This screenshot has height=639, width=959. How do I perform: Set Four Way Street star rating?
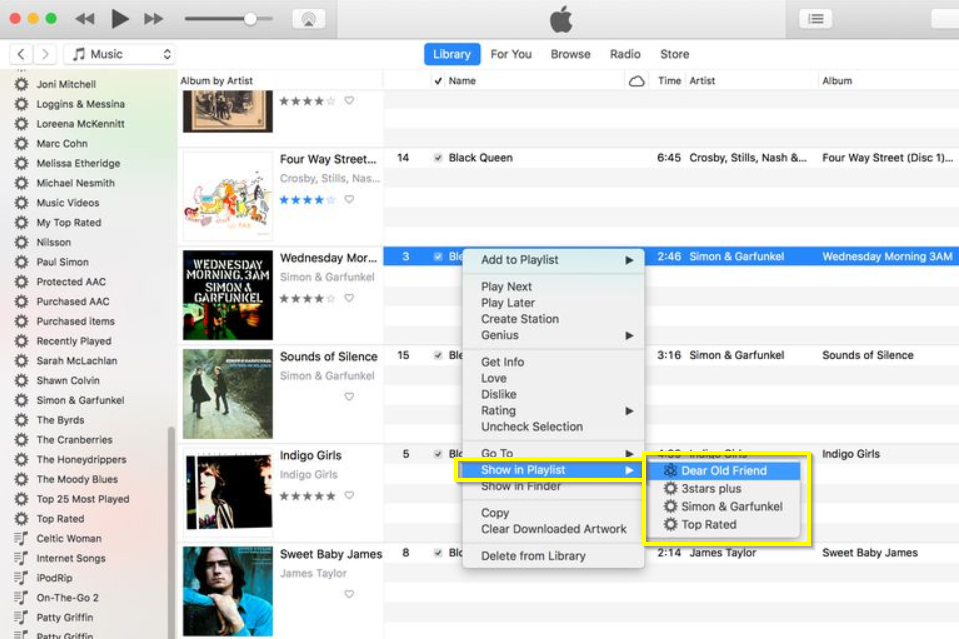(x=307, y=200)
